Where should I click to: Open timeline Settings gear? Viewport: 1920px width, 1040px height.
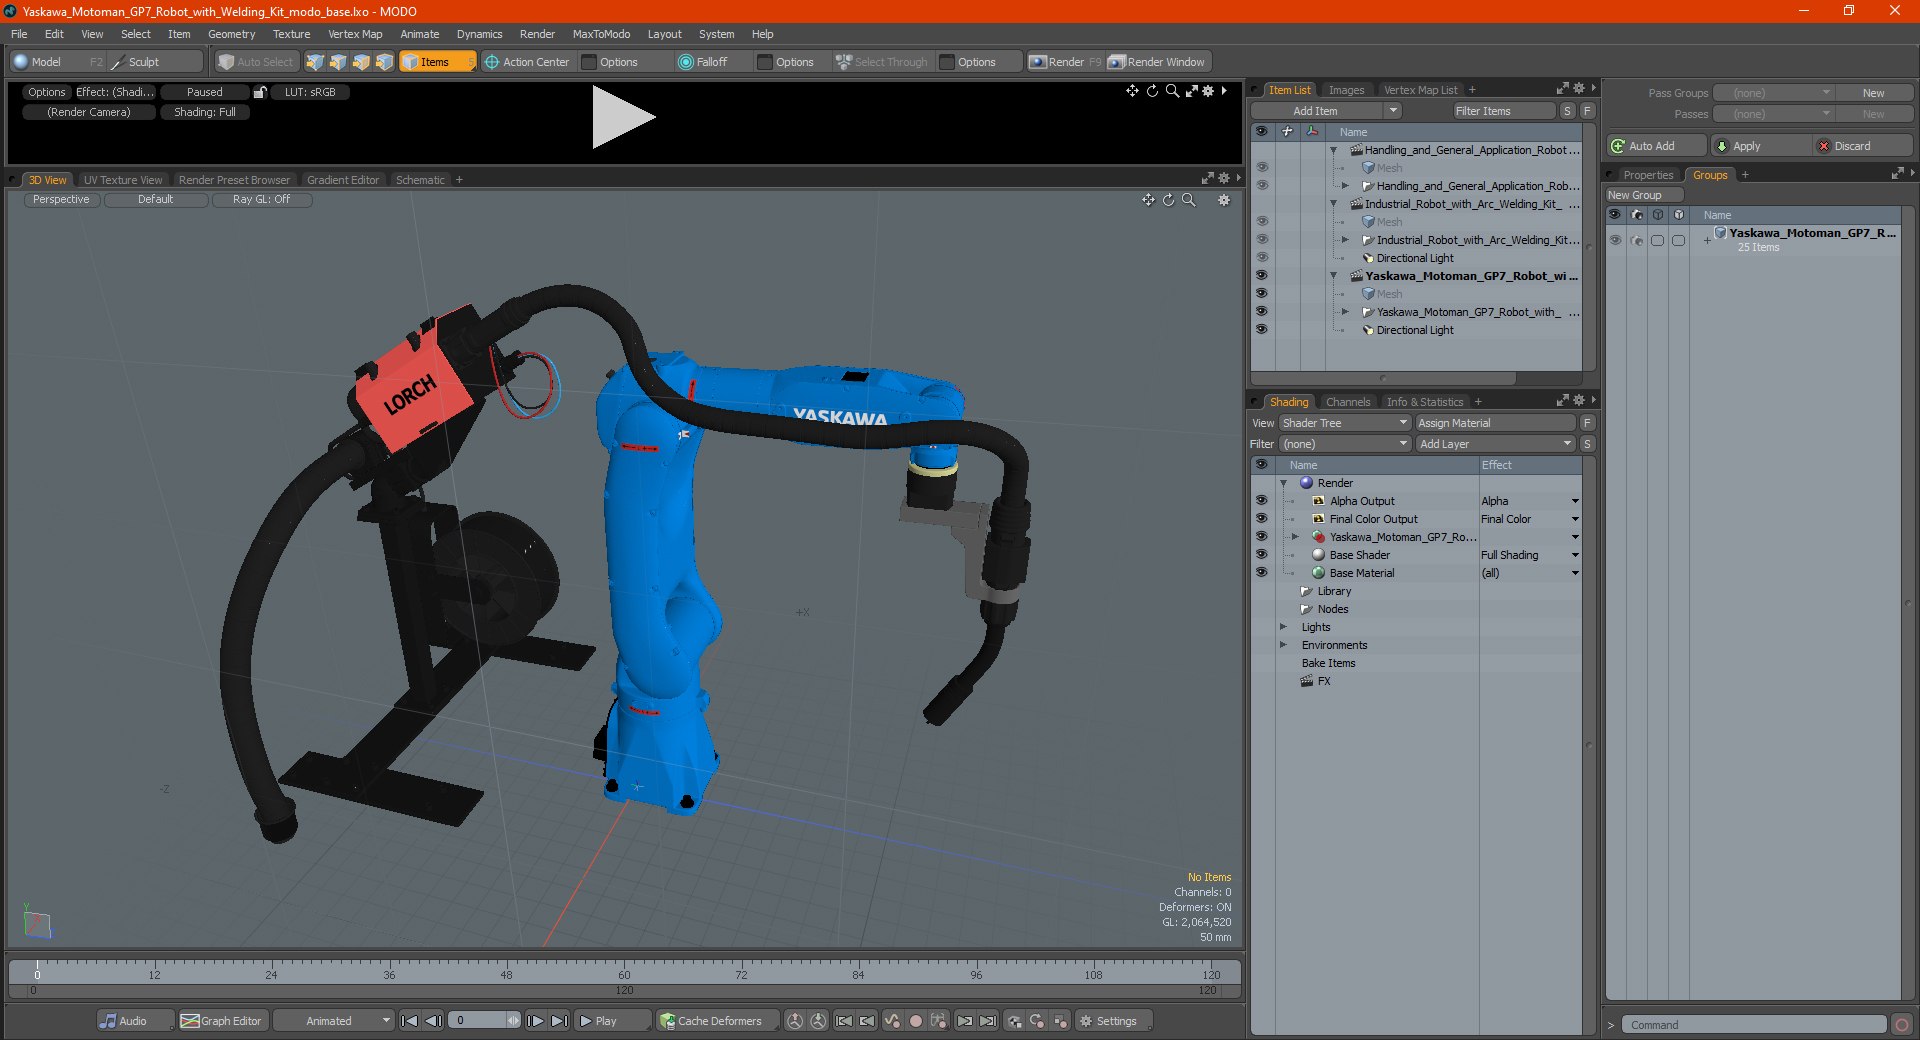(x=1086, y=1021)
